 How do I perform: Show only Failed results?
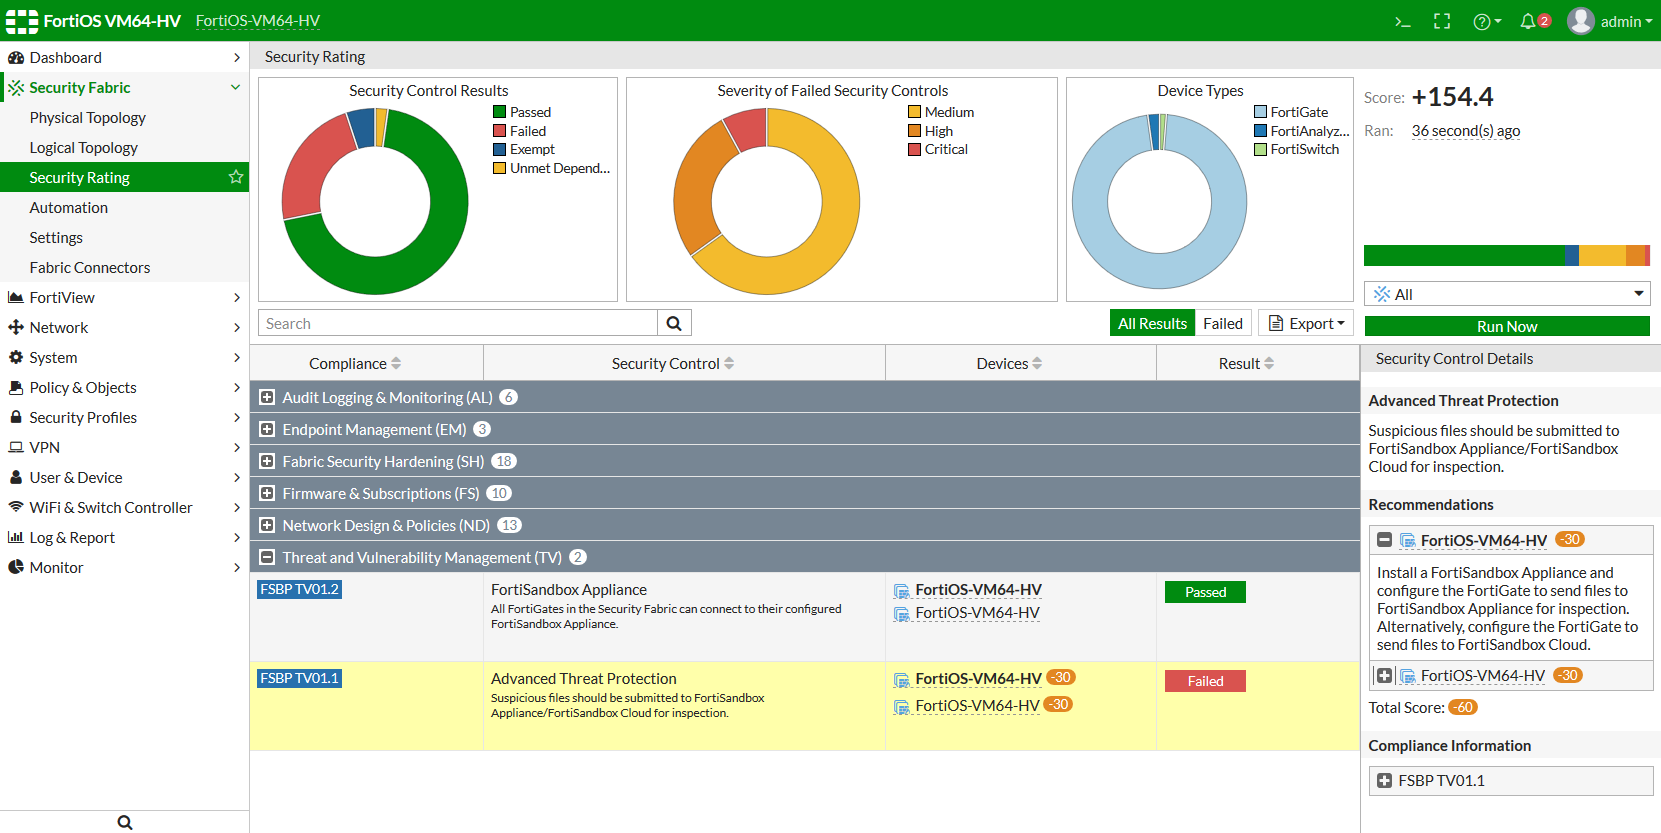(1222, 323)
